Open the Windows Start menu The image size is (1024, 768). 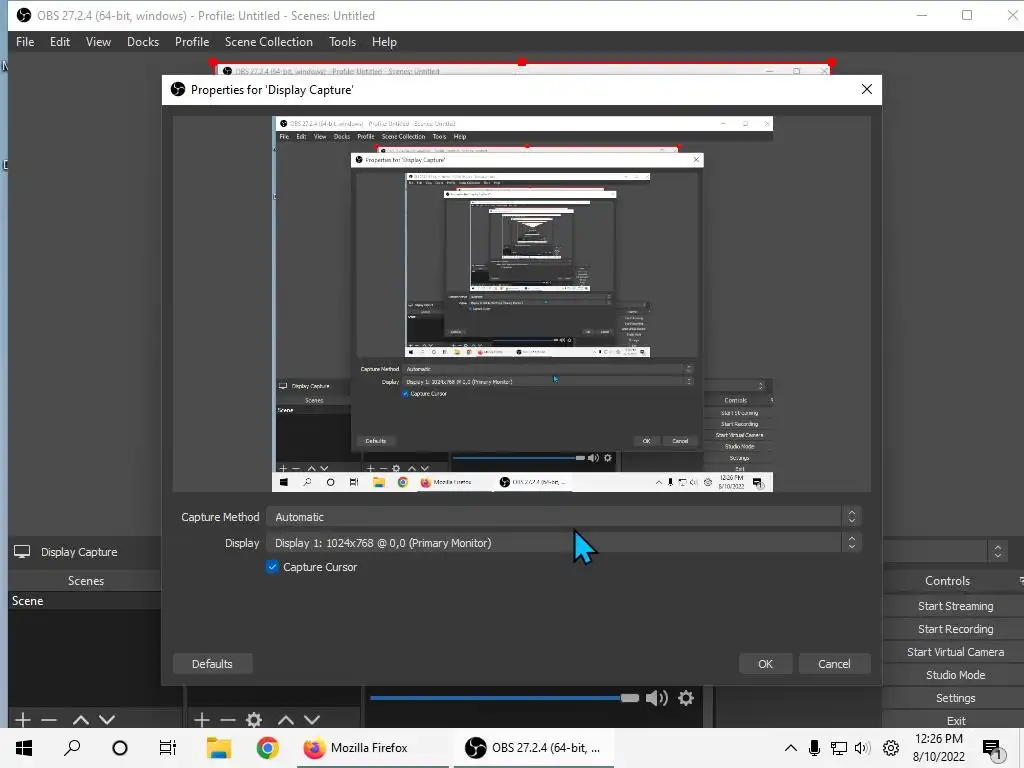coord(24,748)
